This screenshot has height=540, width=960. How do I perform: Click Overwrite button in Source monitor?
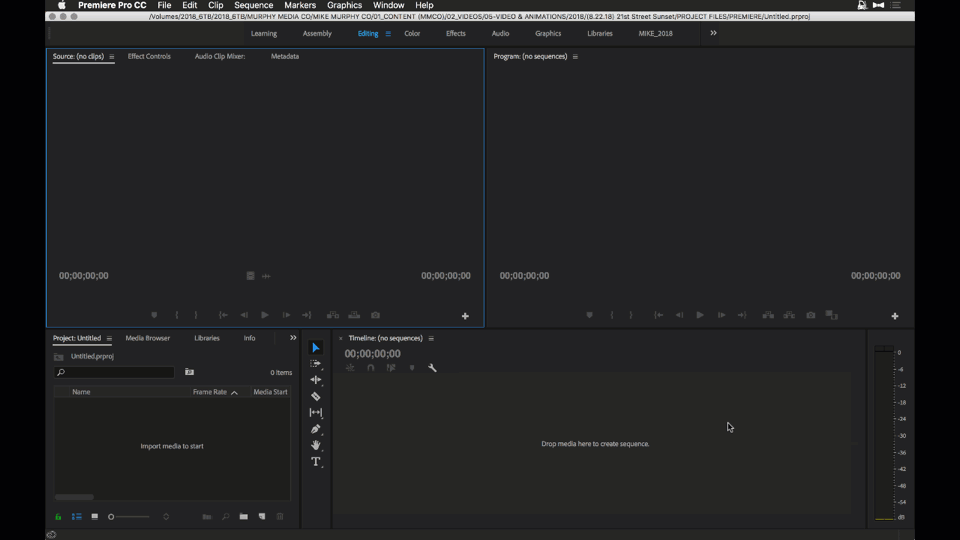point(354,315)
